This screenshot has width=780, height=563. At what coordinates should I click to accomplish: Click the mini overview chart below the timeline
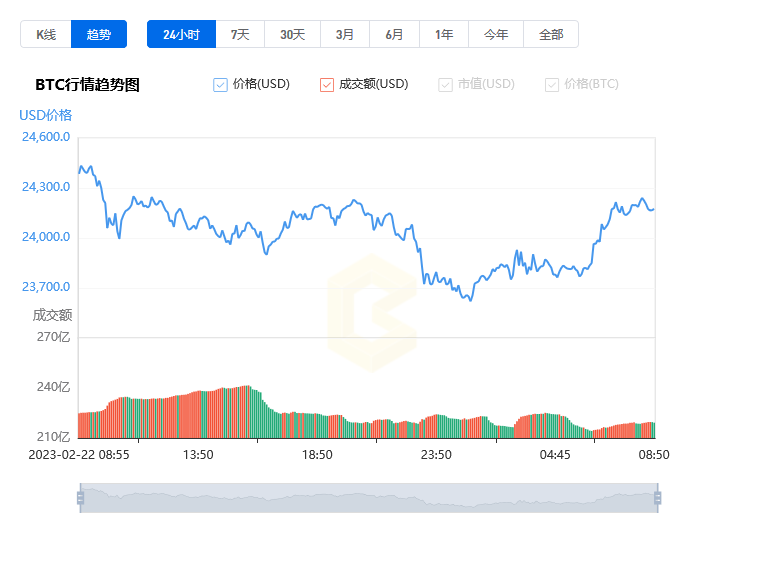(x=368, y=497)
